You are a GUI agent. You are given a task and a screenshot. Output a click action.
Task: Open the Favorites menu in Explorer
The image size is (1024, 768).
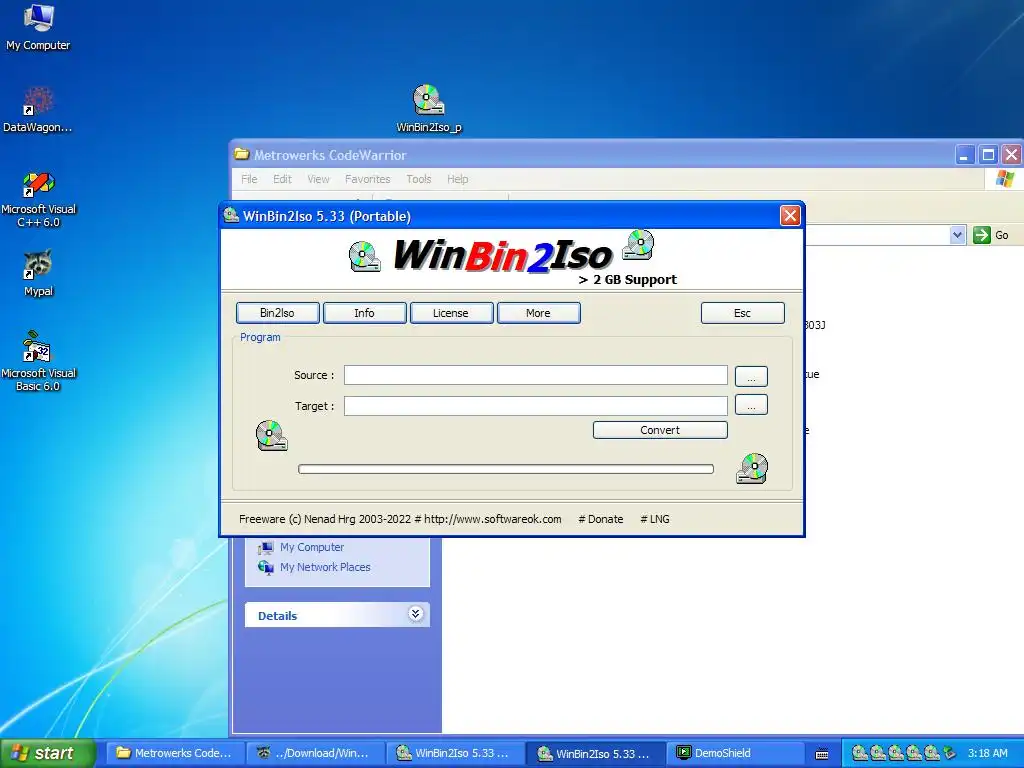368,179
